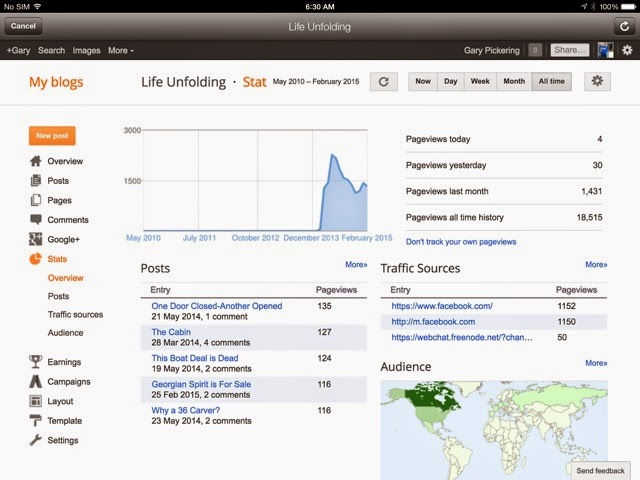Image resolution: width=640 pixels, height=480 pixels.
Task: Click the Template paint roller icon
Action: click(36, 421)
